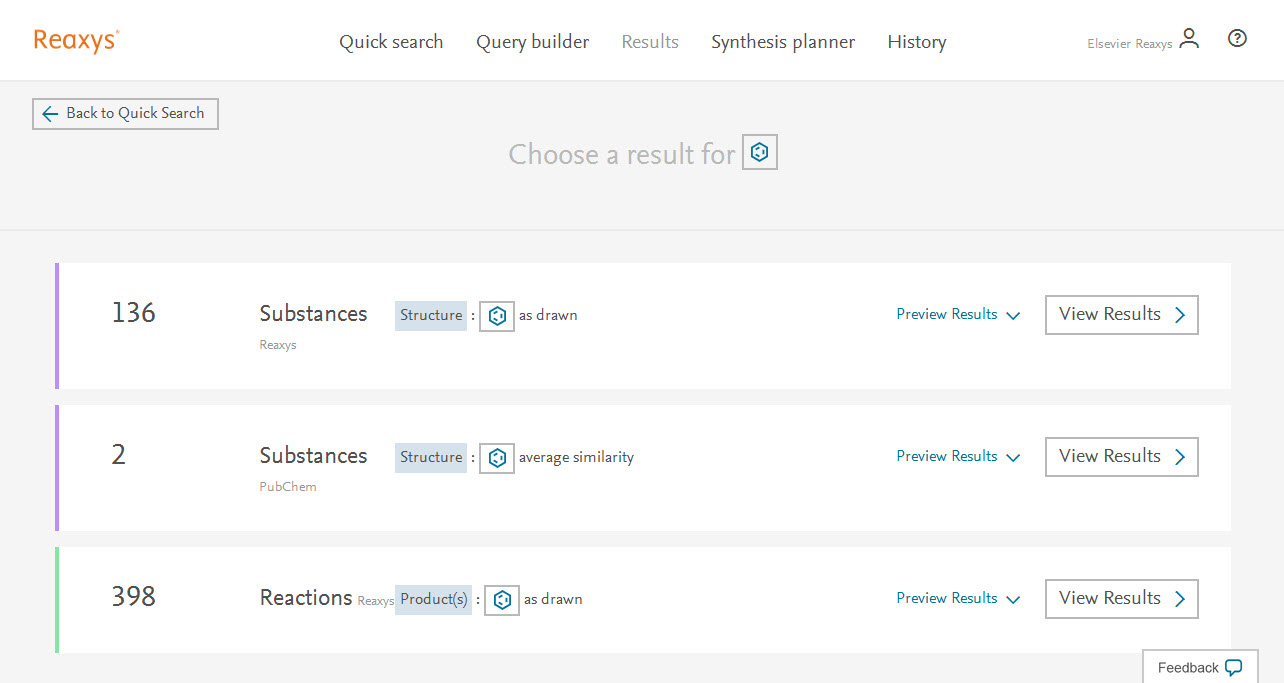Open the help question mark icon
This screenshot has height=683, width=1284.
pos(1237,39)
